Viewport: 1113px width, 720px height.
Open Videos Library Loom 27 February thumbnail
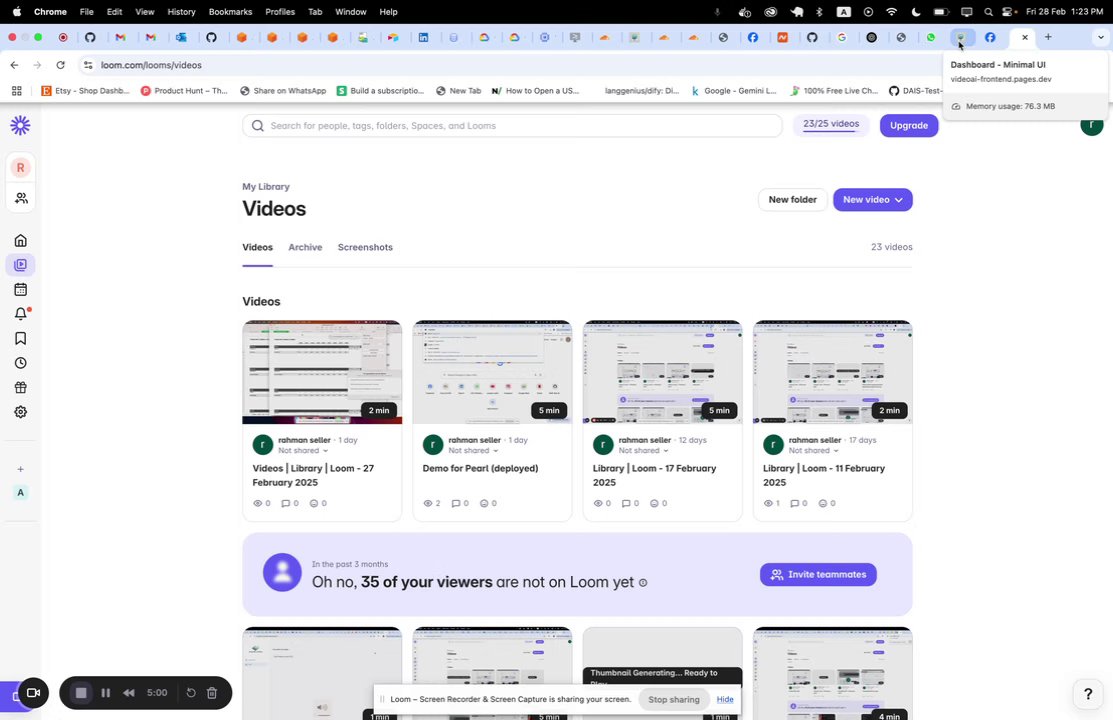tap(322, 372)
